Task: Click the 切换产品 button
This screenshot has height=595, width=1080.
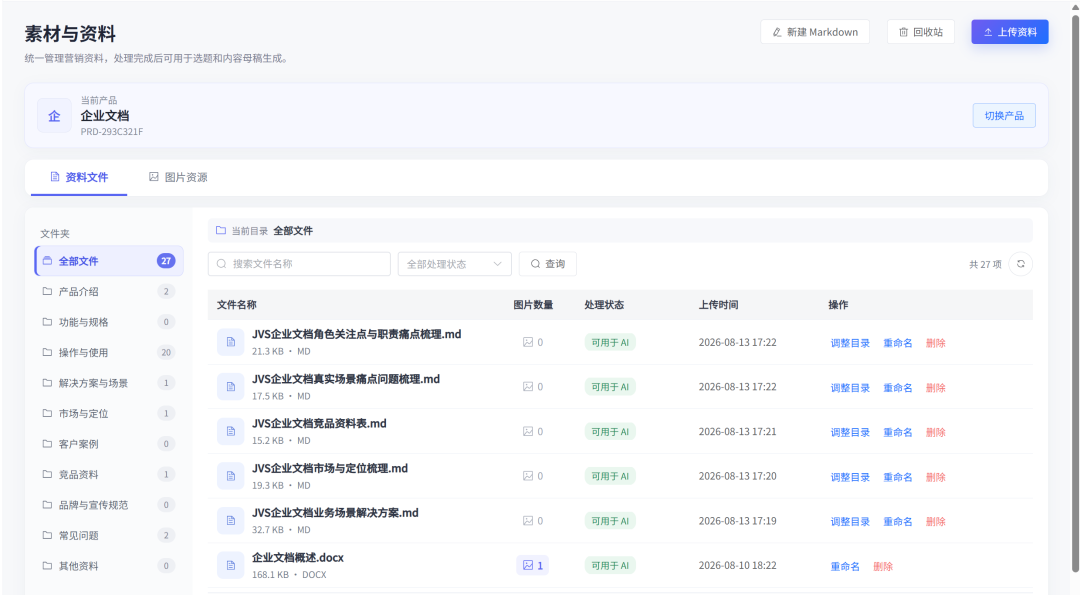Action: 1004,116
